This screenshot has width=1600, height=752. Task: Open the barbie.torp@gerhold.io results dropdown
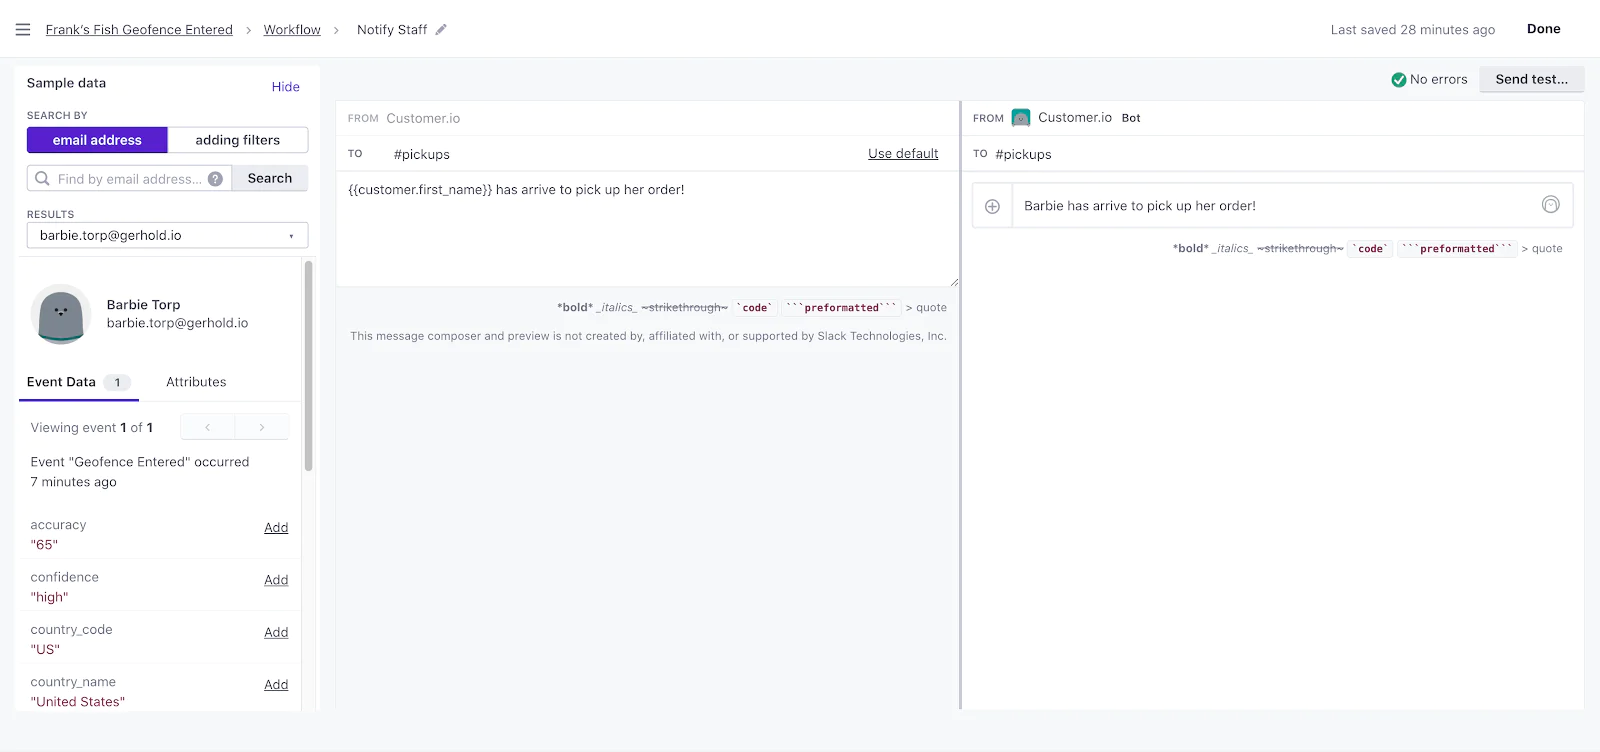coord(167,235)
